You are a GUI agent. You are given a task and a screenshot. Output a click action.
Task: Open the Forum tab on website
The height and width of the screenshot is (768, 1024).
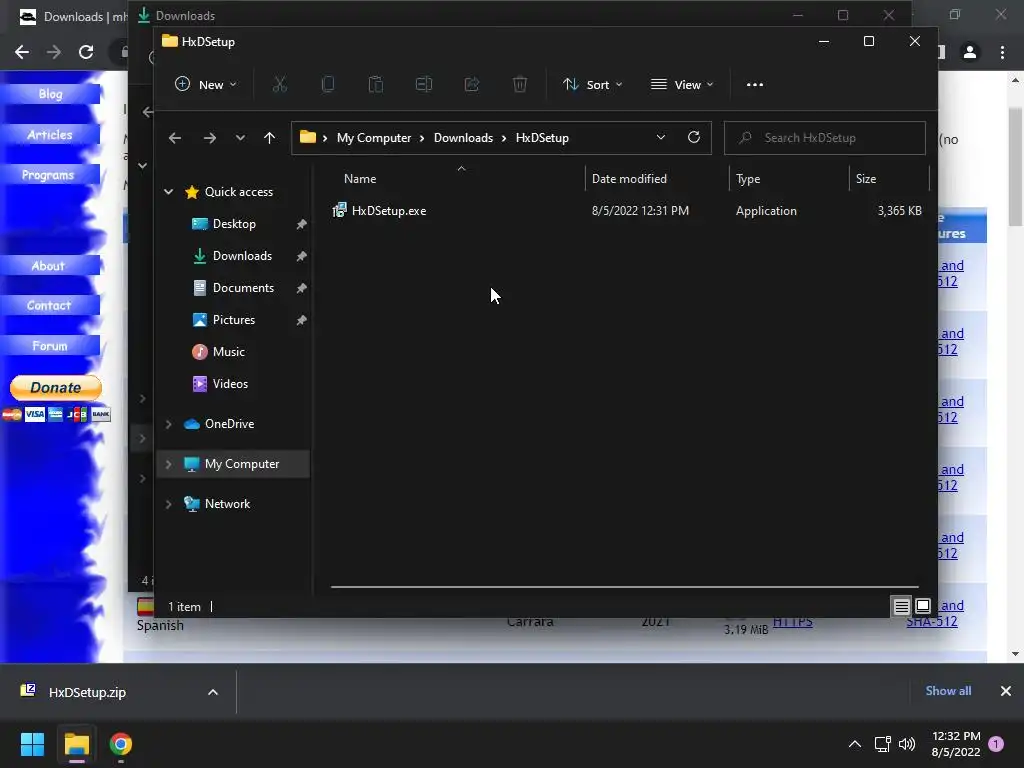coord(50,345)
